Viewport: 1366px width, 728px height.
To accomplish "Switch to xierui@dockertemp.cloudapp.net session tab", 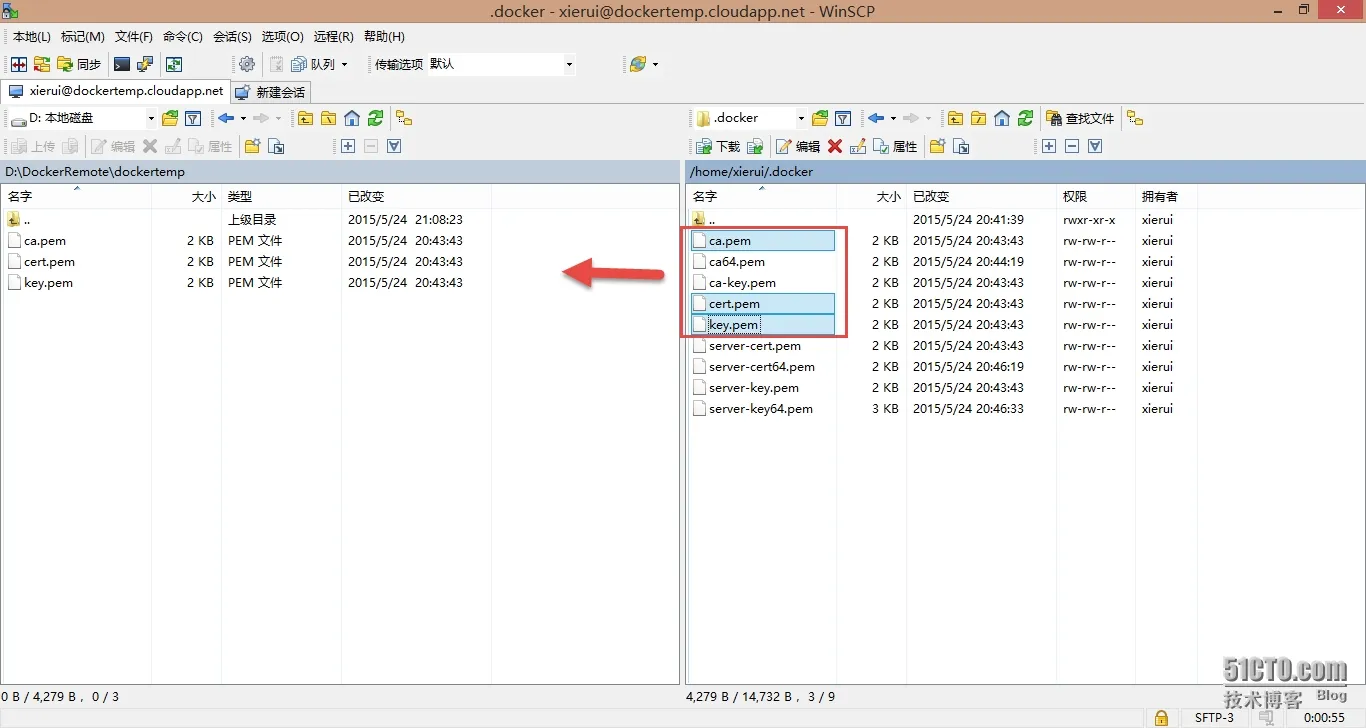I will point(116,91).
